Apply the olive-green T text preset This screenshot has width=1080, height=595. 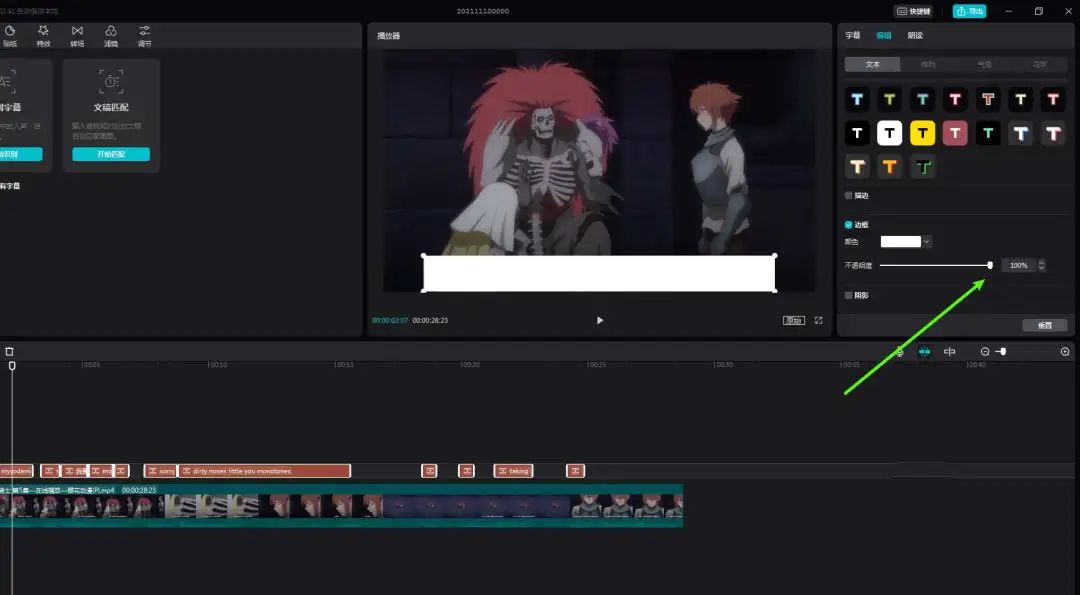click(890, 99)
